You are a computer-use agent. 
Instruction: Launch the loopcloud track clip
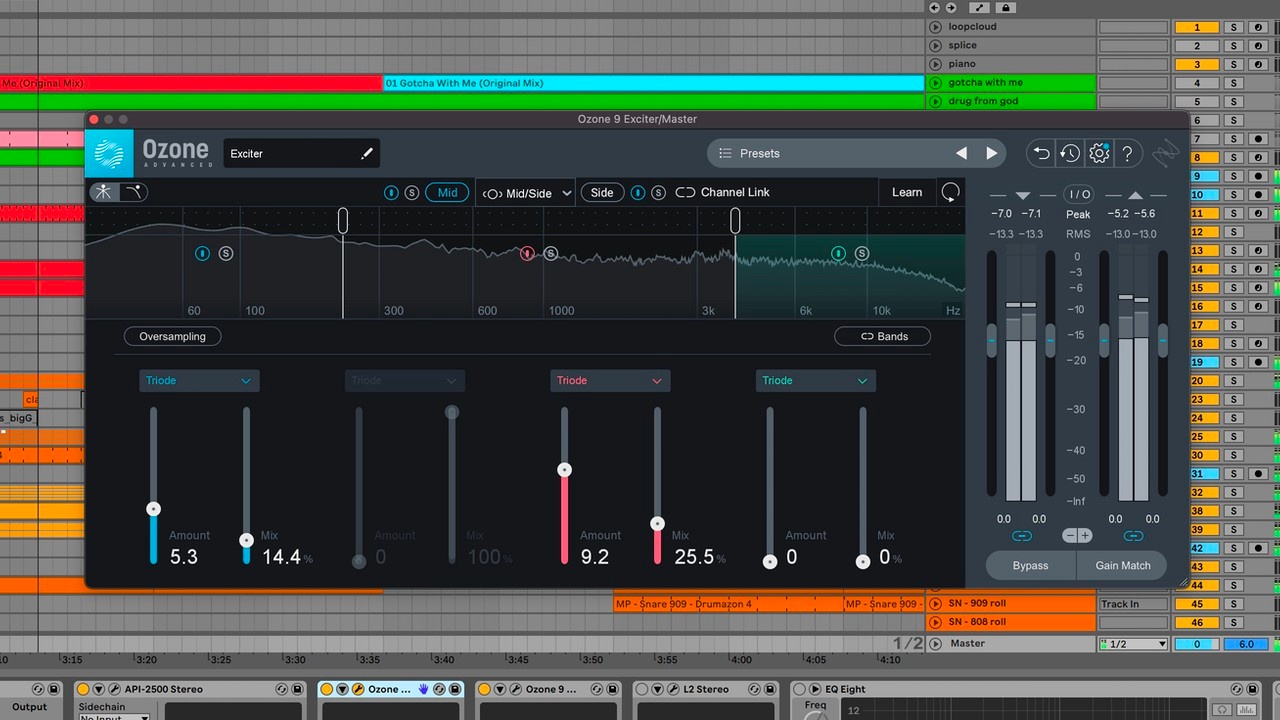coord(936,27)
